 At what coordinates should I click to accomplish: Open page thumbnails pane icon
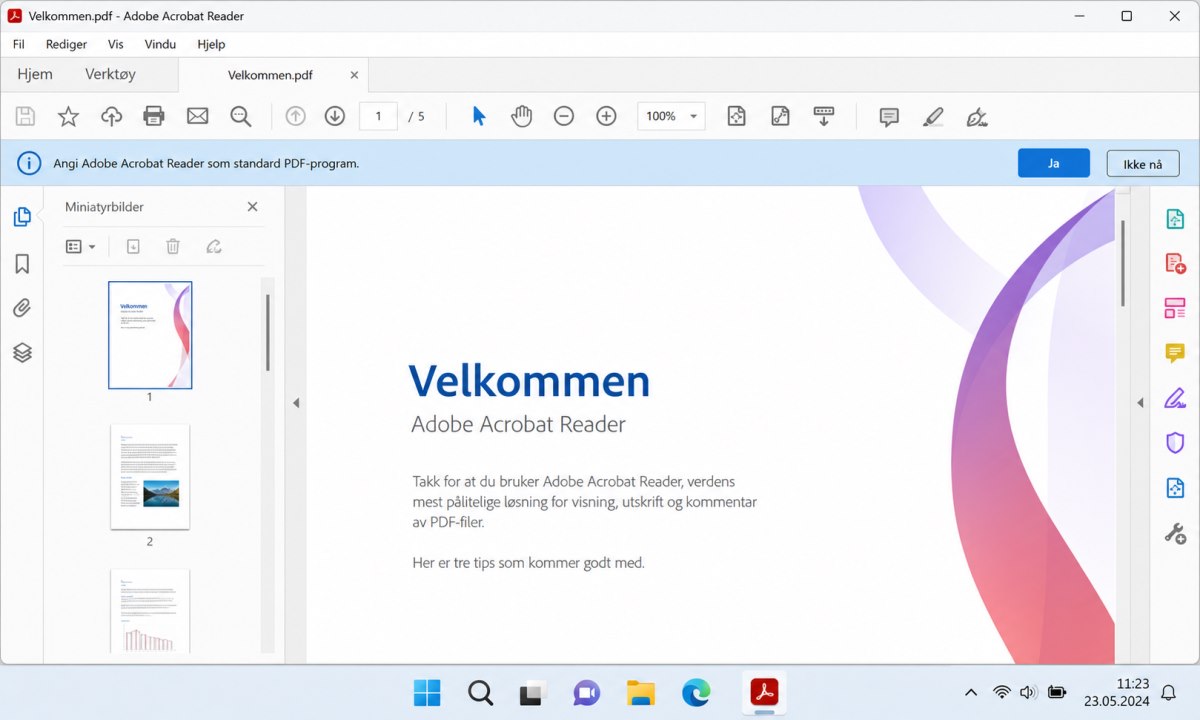point(22,217)
